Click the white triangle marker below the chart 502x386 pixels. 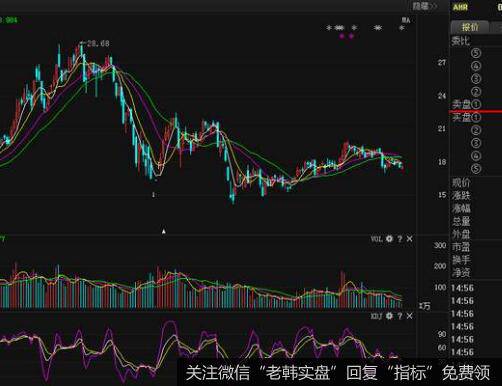coord(164,231)
